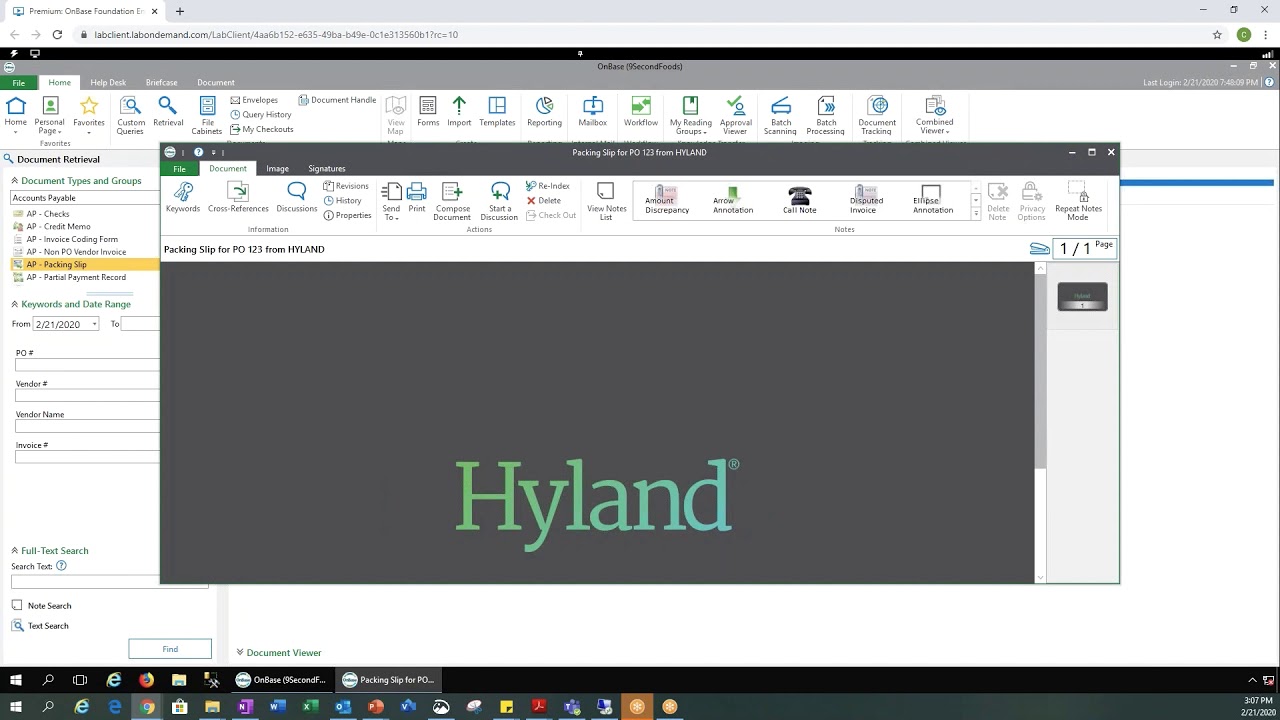This screenshot has height=720, width=1280.
Task: Open Query History
Action: point(260,114)
